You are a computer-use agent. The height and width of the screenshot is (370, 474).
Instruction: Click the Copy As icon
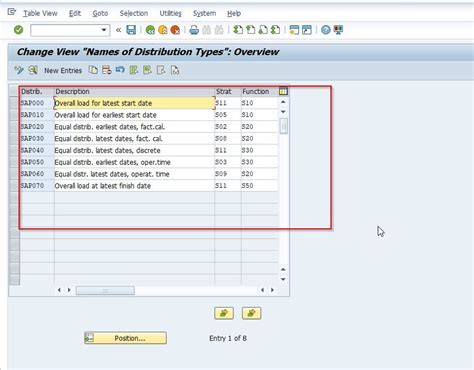(93, 70)
